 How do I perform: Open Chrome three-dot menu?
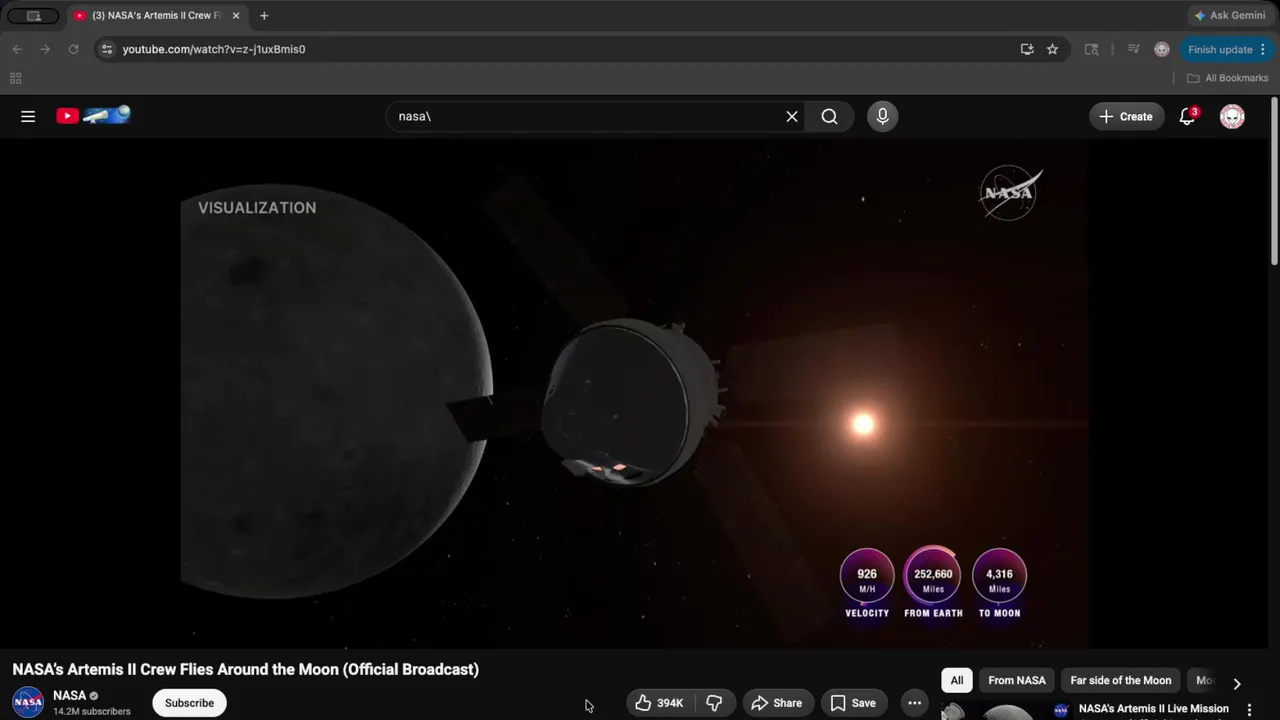[1263, 49]
